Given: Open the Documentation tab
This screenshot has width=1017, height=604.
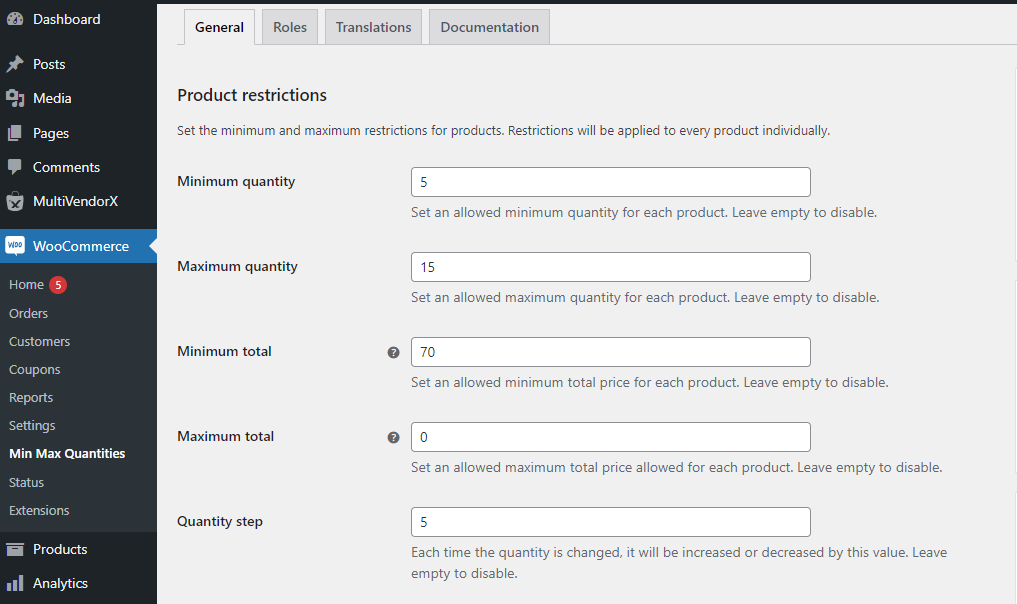Looking at the screenshot, I should coord(490,27).
